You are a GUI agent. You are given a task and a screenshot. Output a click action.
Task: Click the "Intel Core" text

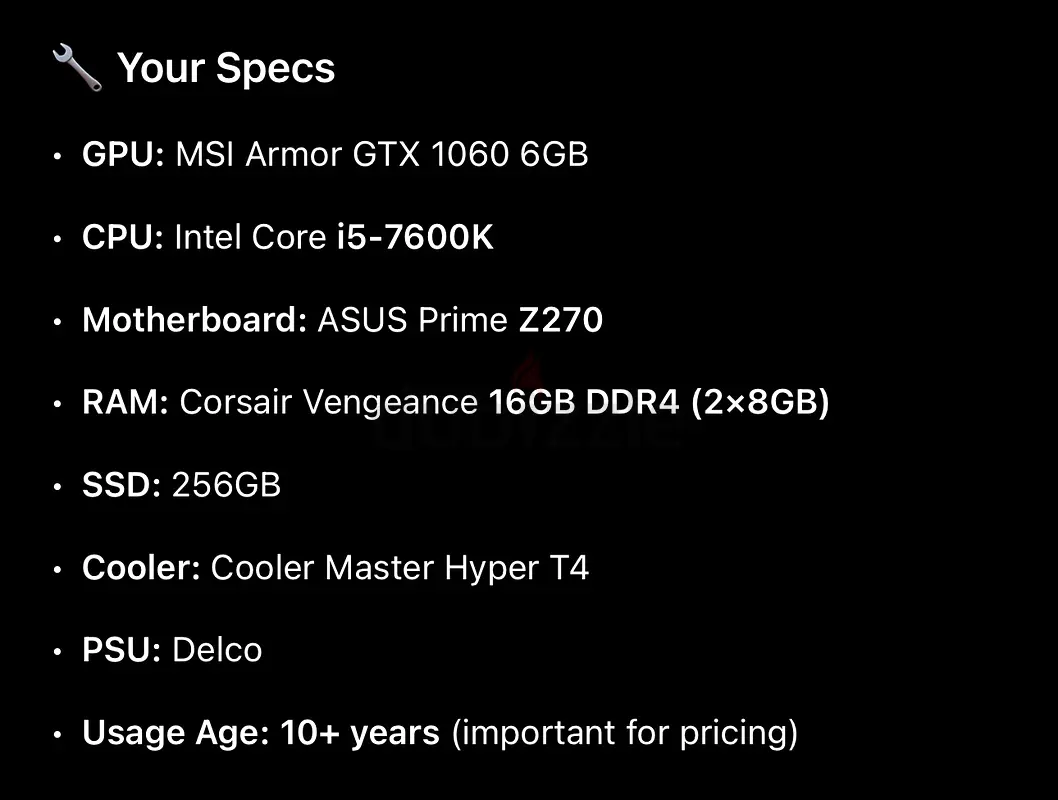point(250,238)
